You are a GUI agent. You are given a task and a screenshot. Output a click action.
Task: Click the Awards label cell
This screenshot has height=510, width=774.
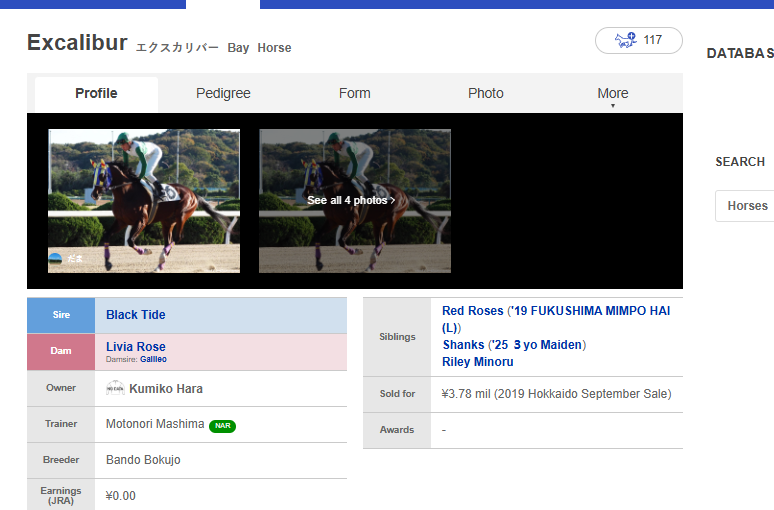click(397, 430)
